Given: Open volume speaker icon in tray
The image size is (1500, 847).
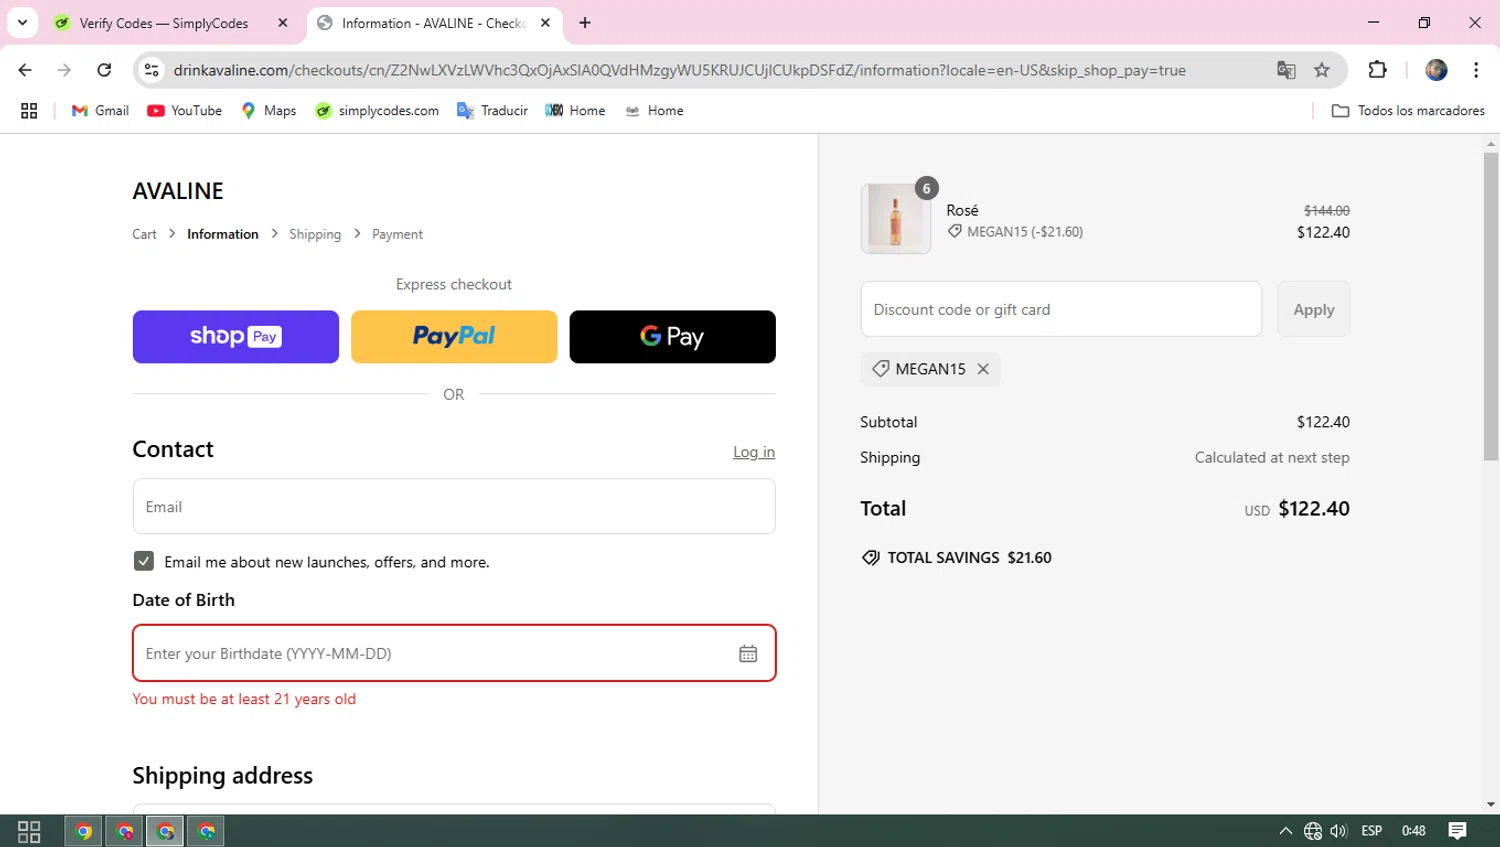Looking at the screenshot, I should (x=1338, y=831).
